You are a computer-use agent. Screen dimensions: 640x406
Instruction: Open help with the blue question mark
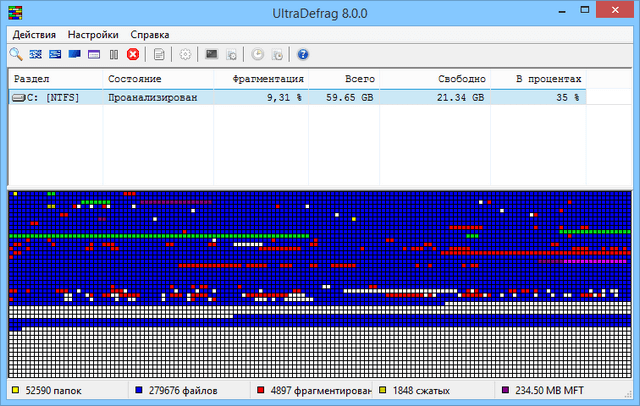pos(303,54)
